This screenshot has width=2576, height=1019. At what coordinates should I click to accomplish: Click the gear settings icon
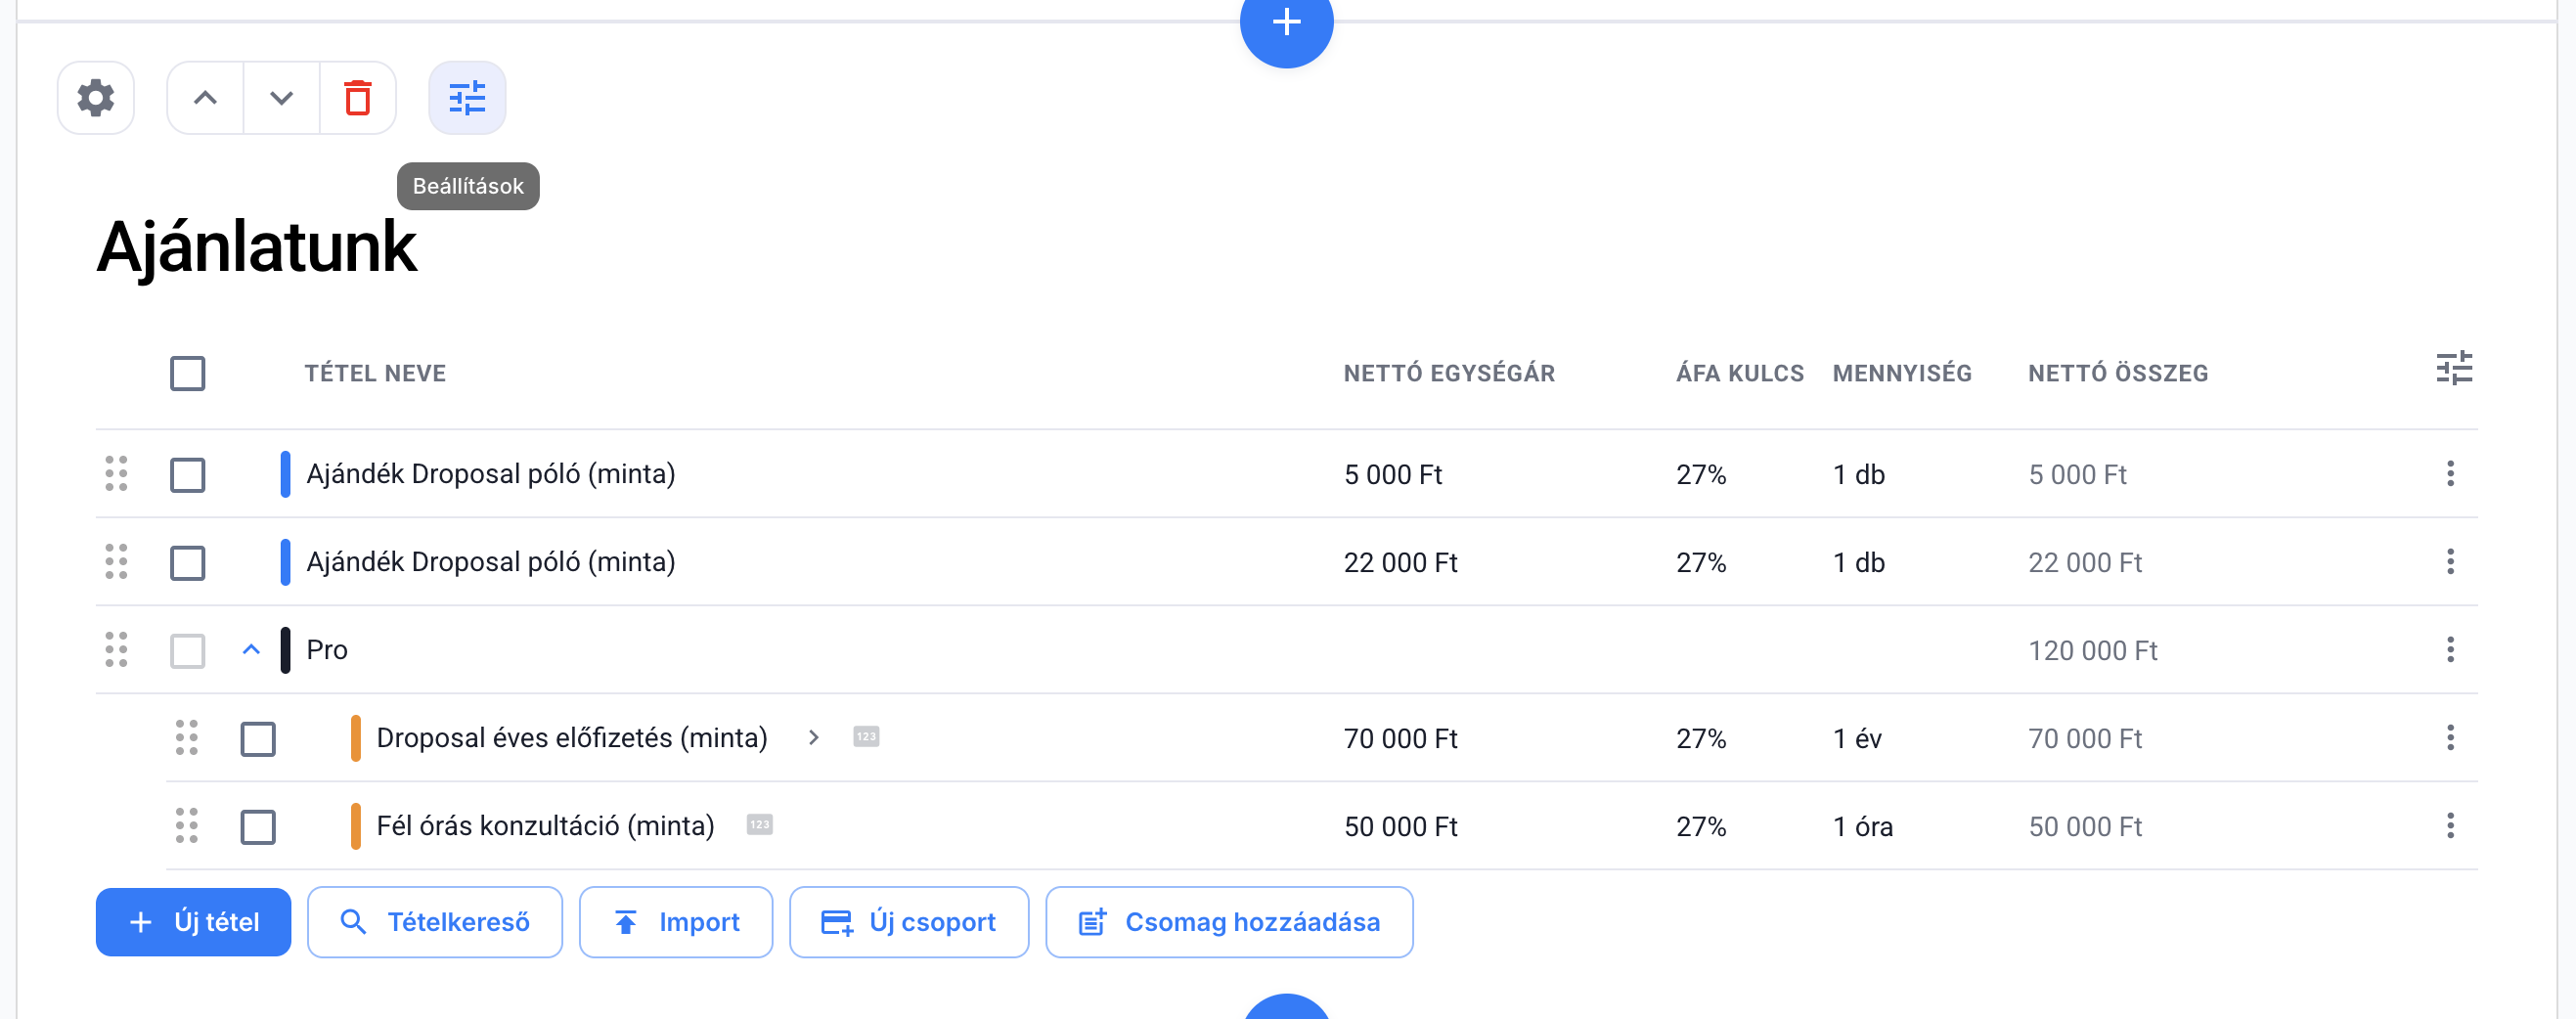(x=96, y=98)
